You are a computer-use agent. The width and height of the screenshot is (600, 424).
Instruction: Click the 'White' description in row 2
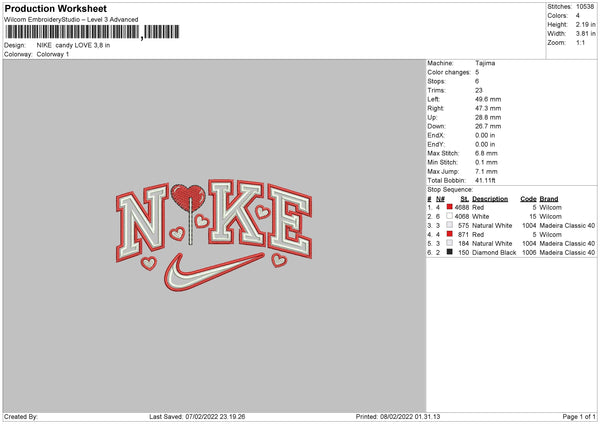(481, 217)
